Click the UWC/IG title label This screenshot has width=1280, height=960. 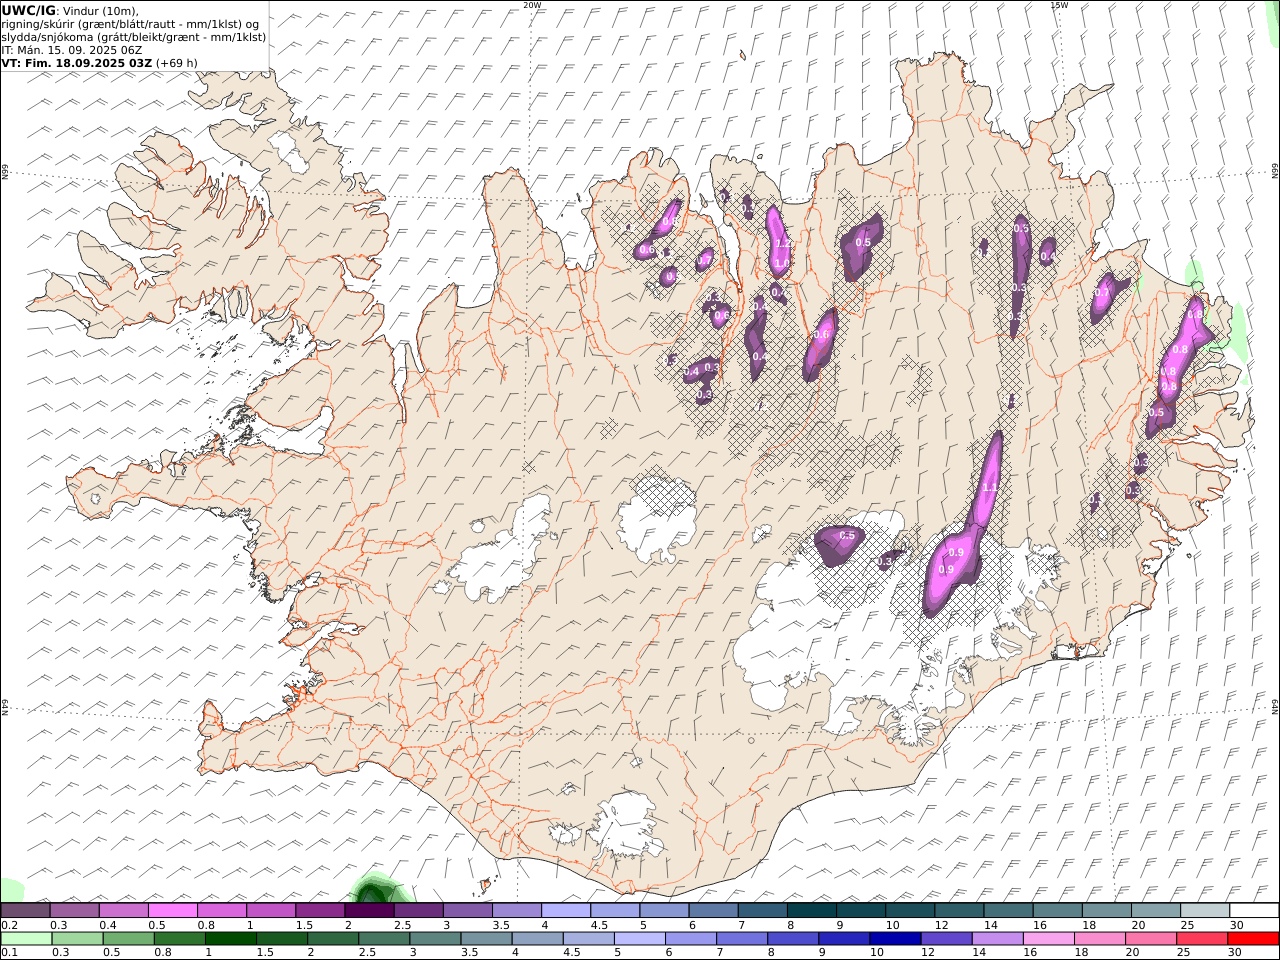click(x=28, y=10)
